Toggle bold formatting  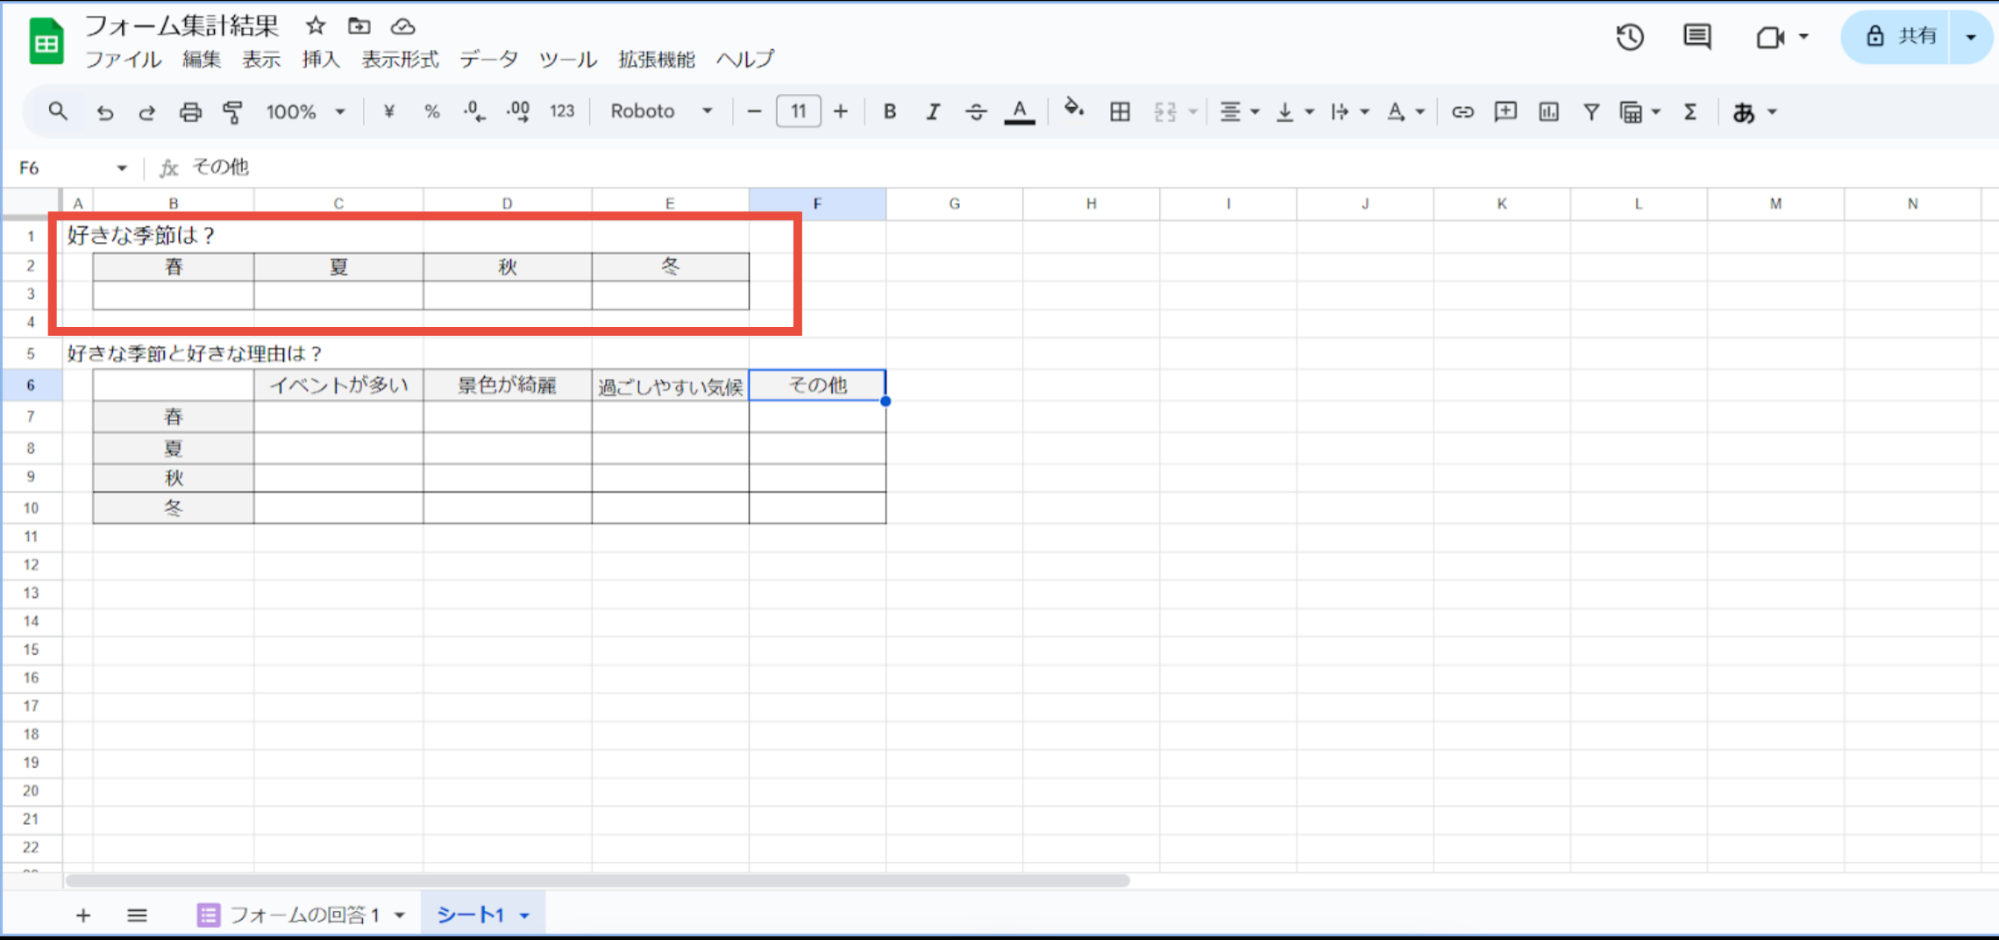889,112
